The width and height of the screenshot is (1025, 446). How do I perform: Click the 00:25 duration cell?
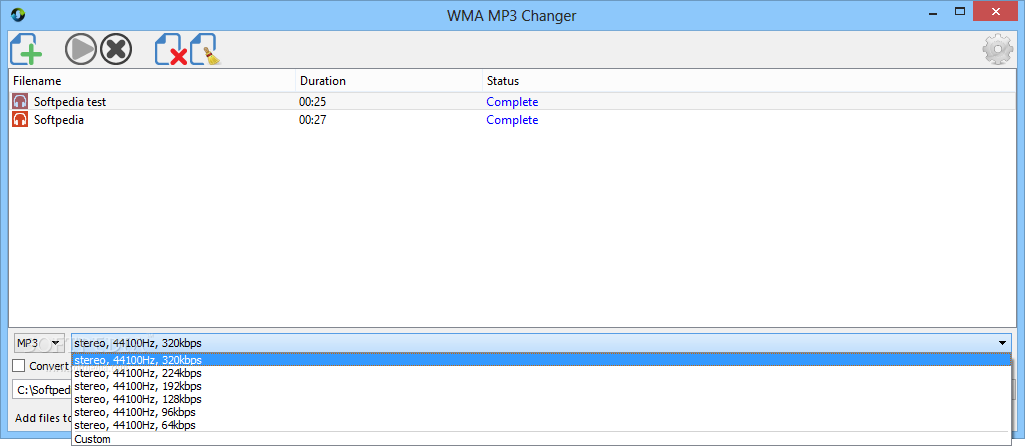[x=314, y=102]
